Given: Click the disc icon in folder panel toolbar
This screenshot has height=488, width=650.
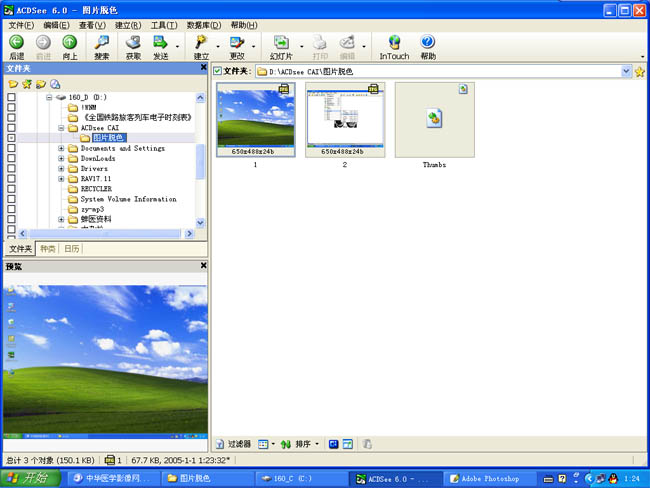Looking at the screenshot, I should coord(55,84).
